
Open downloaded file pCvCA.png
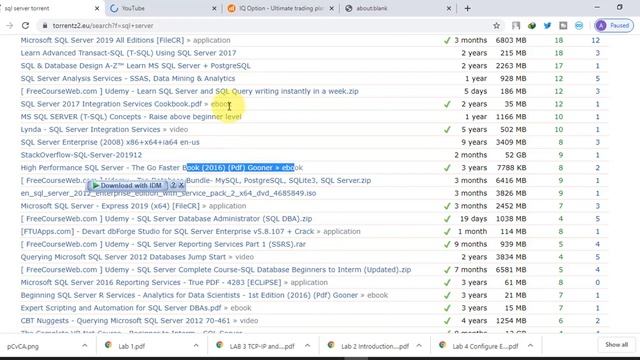pos(23,346)
